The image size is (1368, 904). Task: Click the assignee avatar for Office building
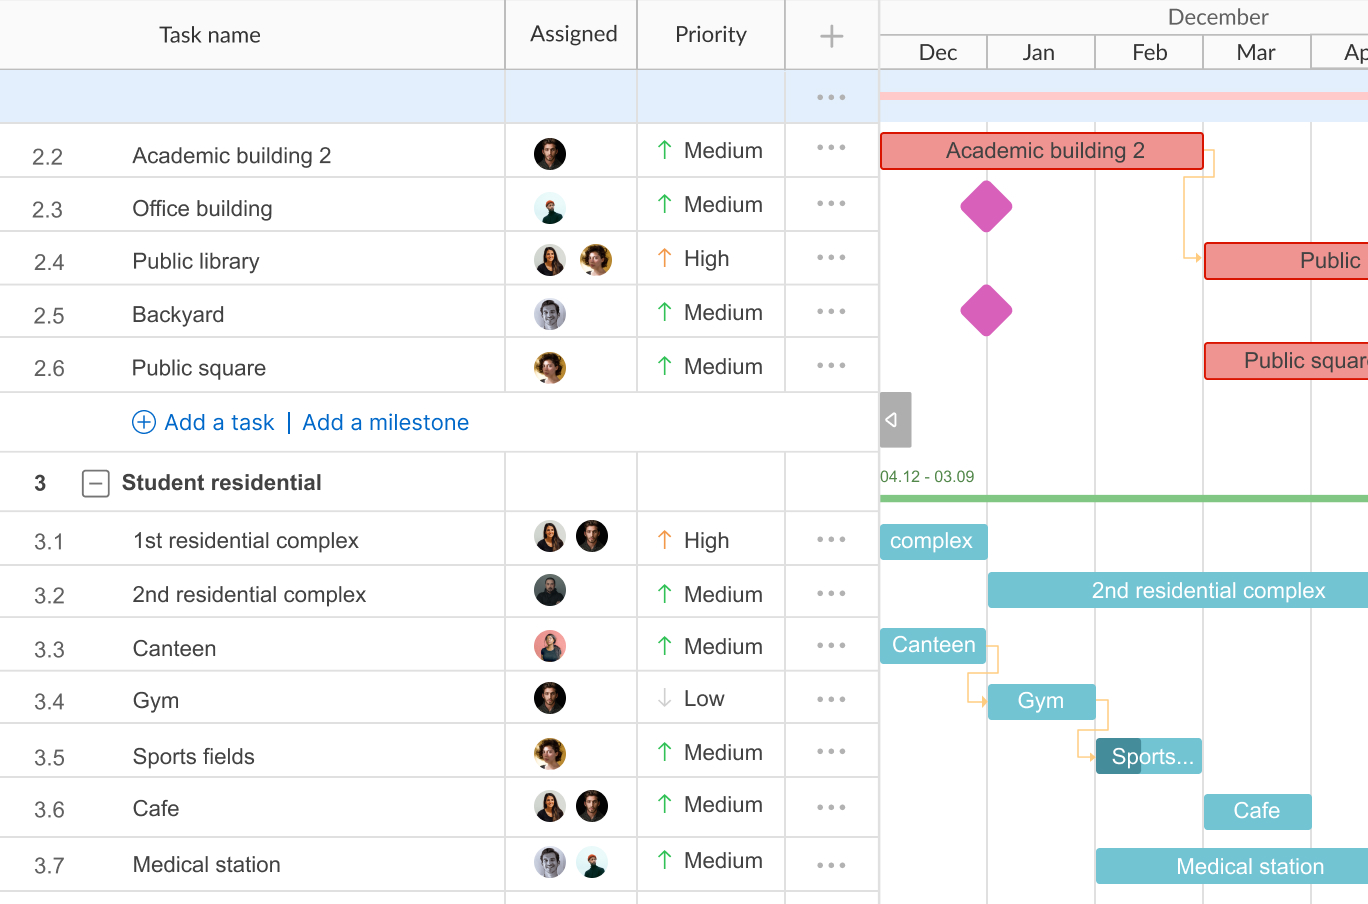[x=550, y=208]
